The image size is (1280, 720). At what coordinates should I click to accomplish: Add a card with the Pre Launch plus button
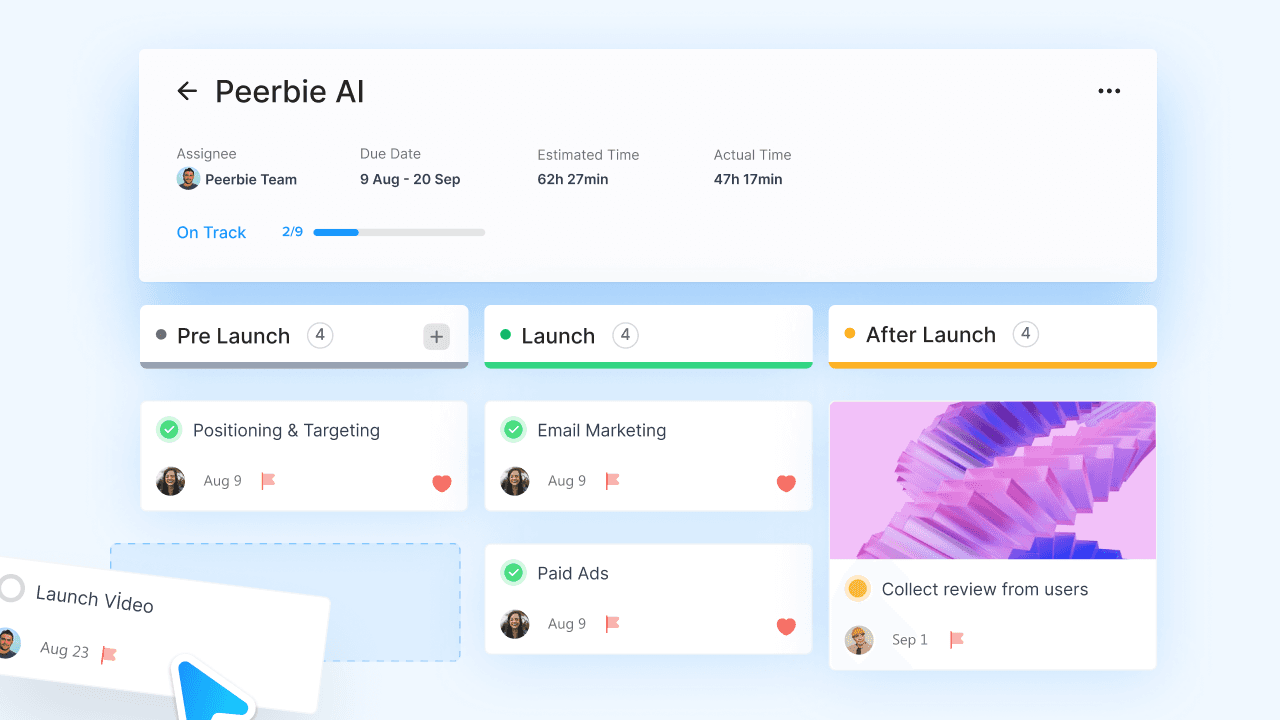pyautogui.click(x=436, y=337)
